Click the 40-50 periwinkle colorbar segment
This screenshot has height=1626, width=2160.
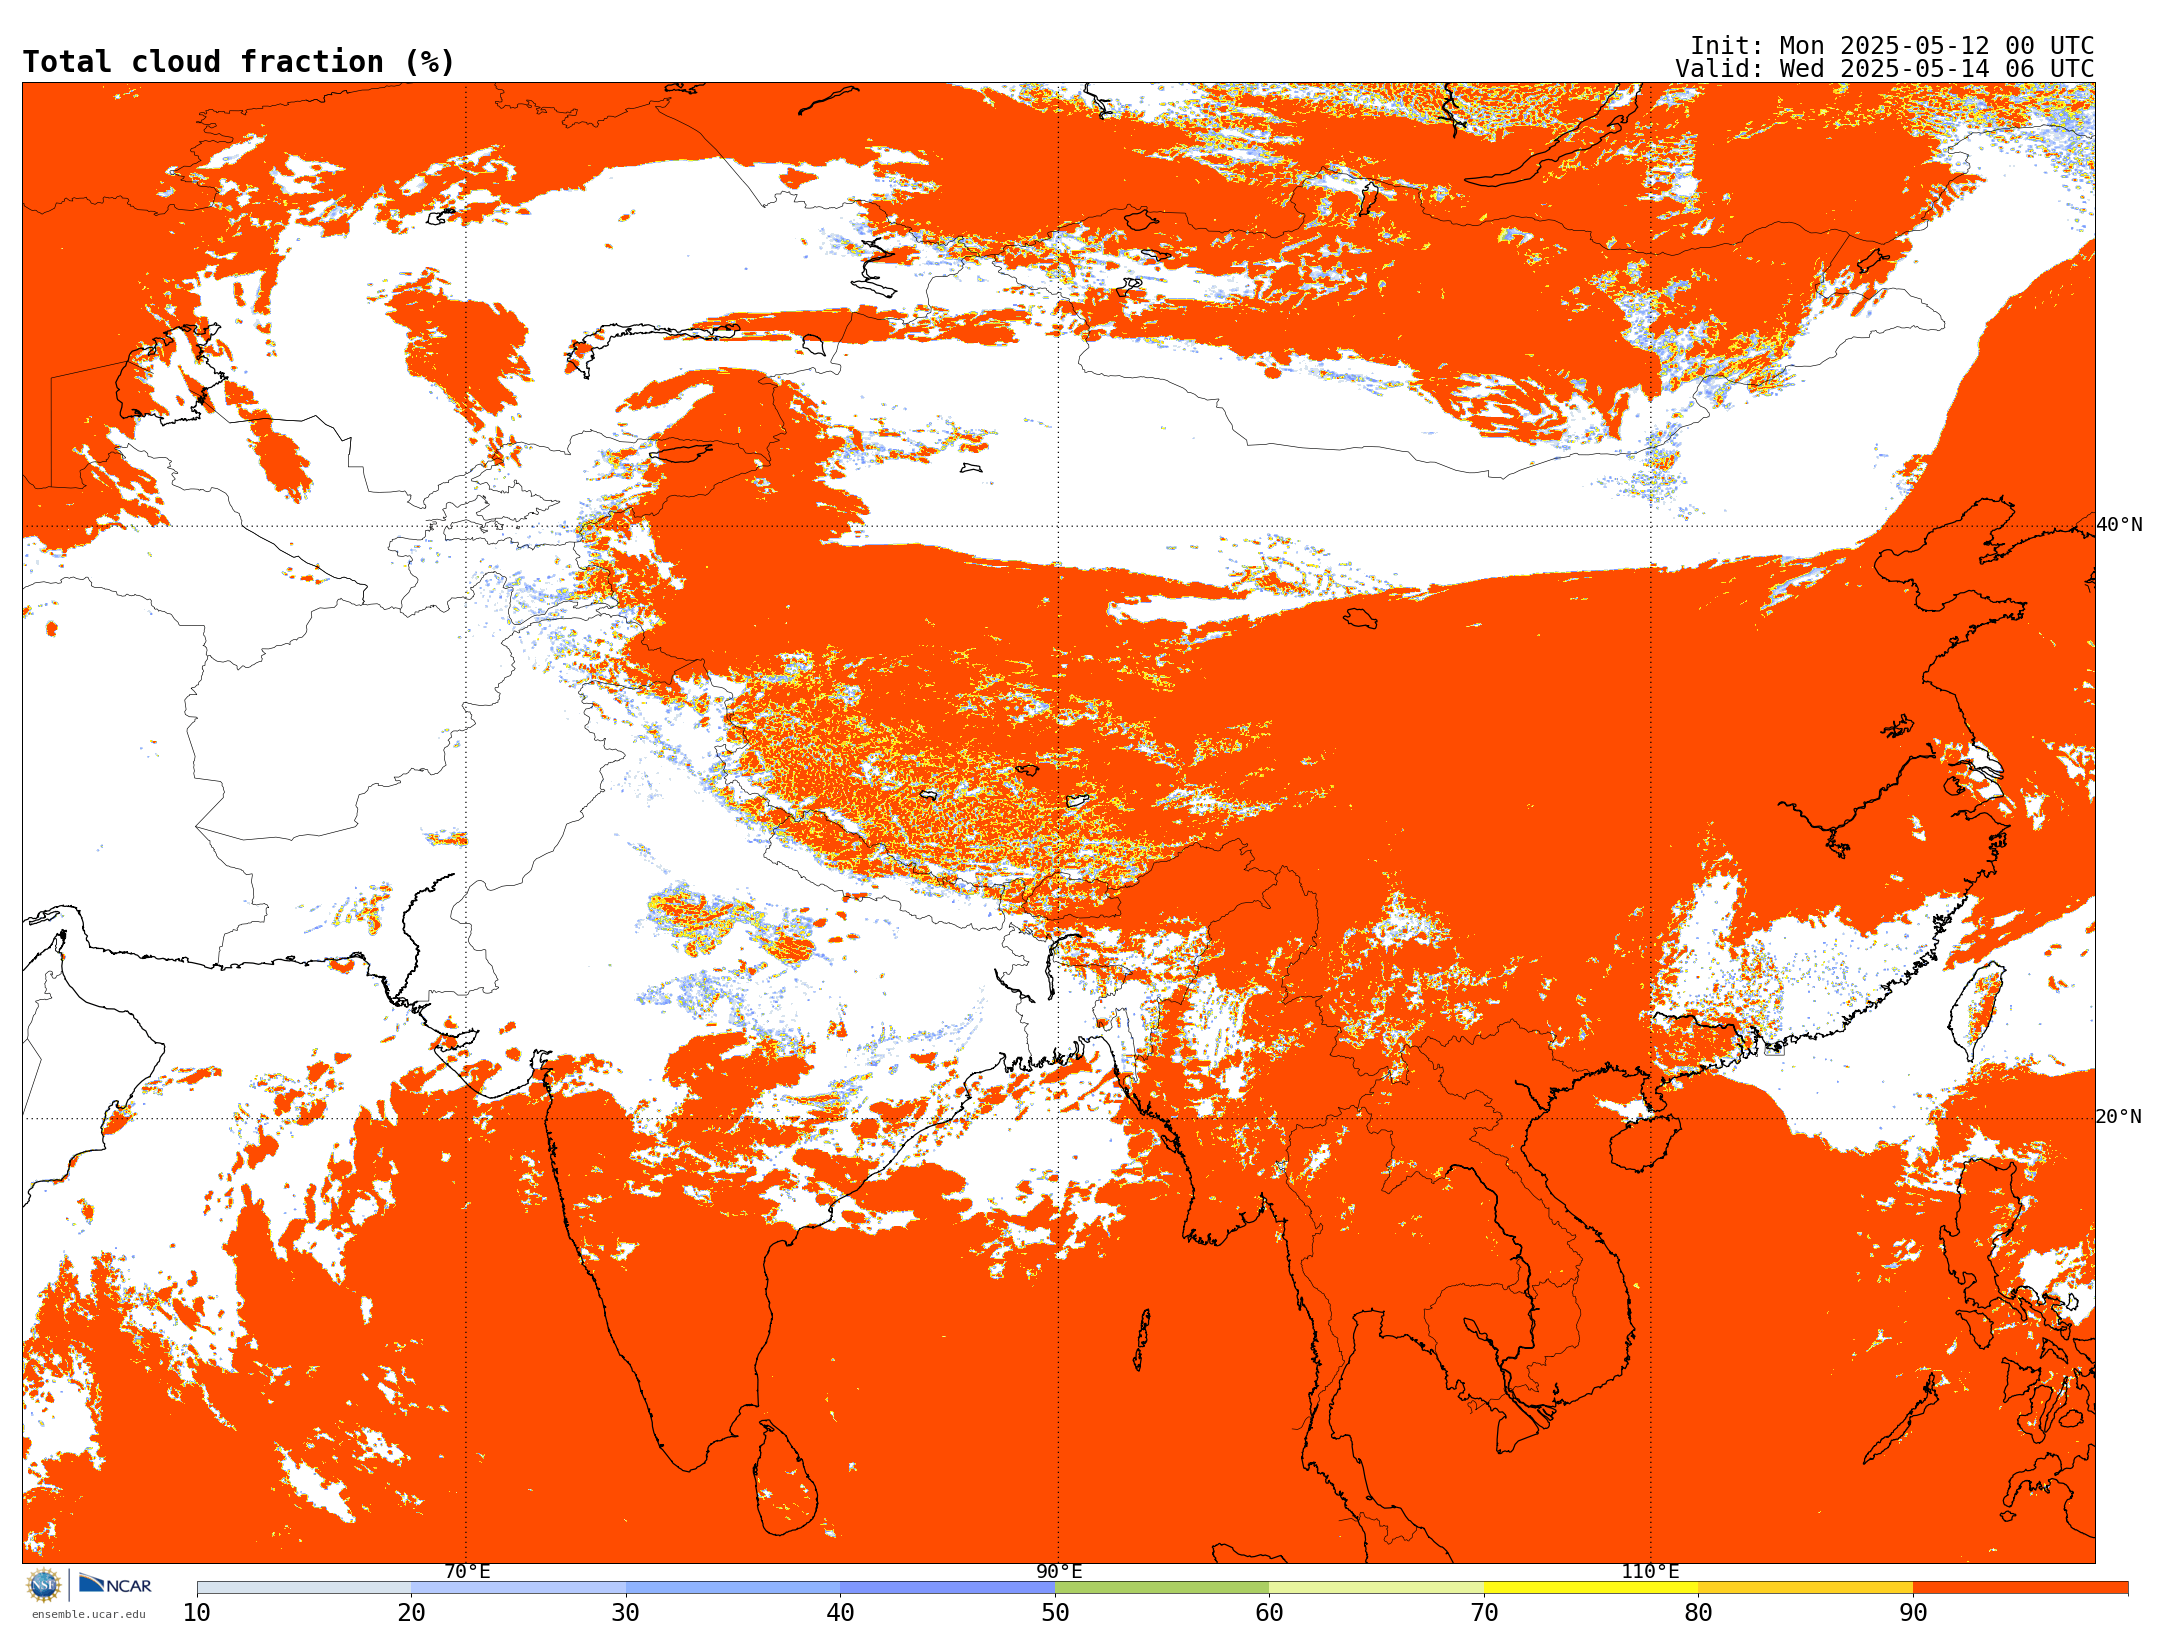pyautogui.click(x=947, y=1588)
